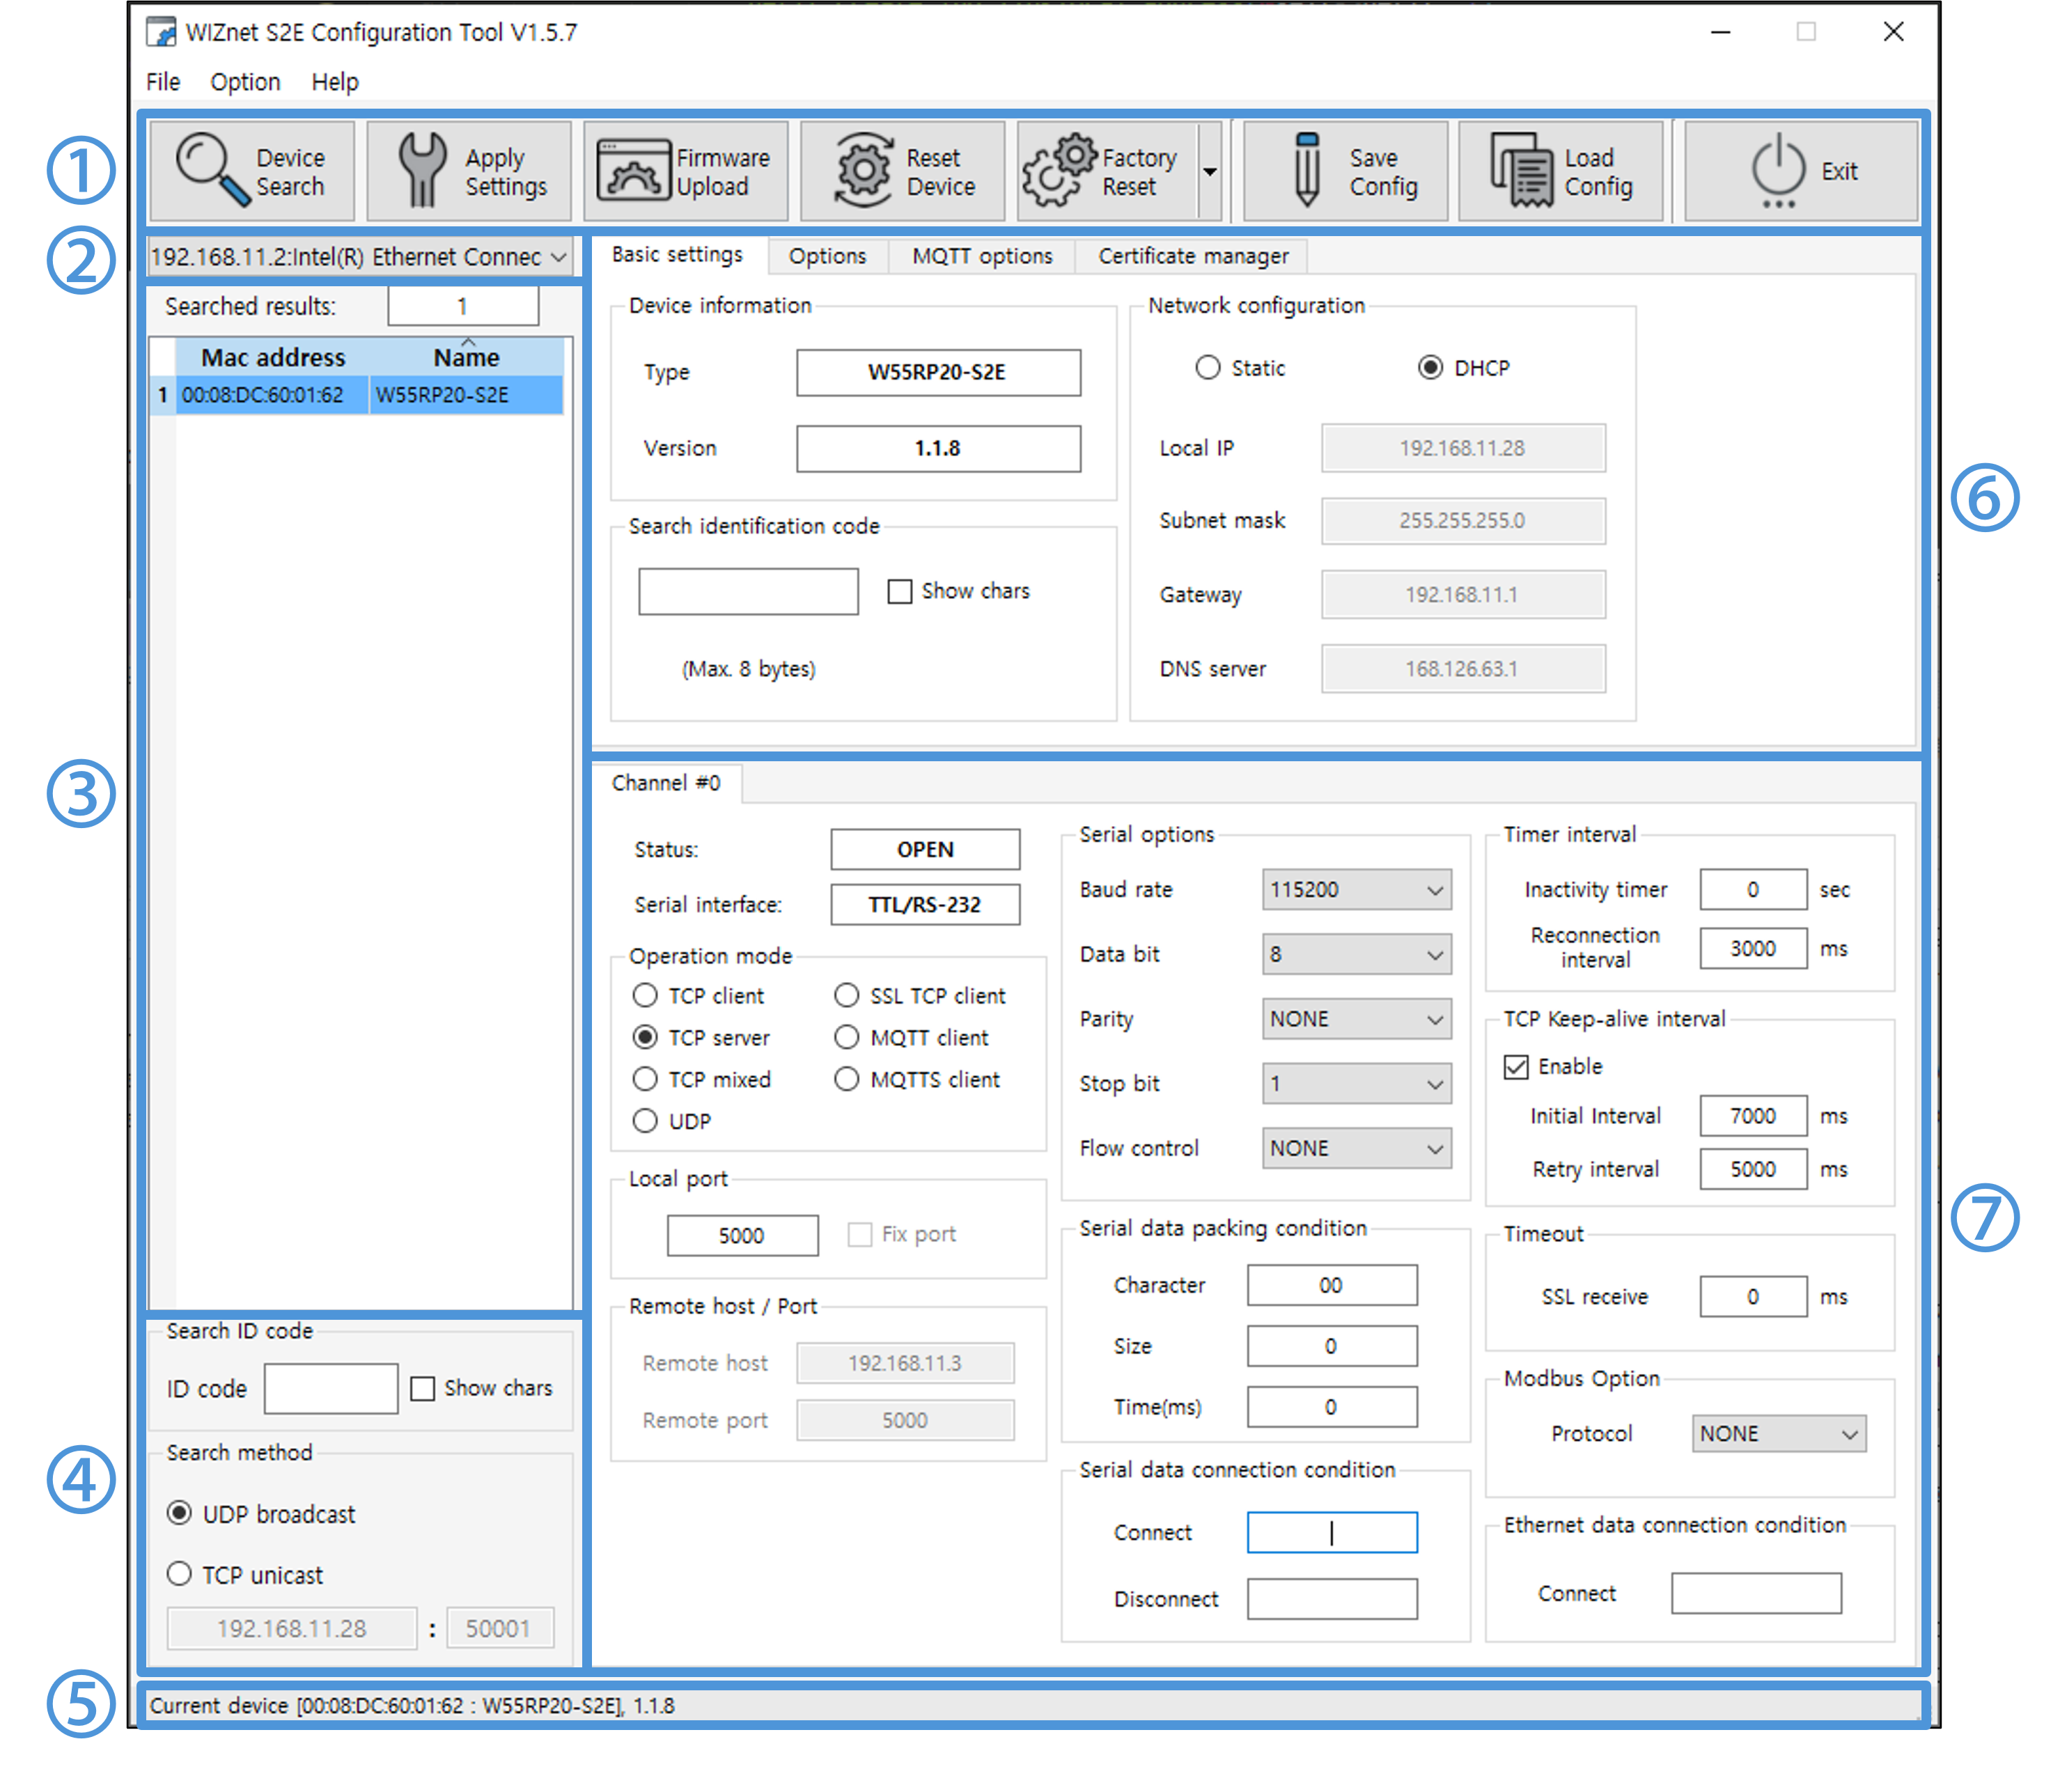Click the Searched results count field
2067x1792 pixels.
click(463, 306)
